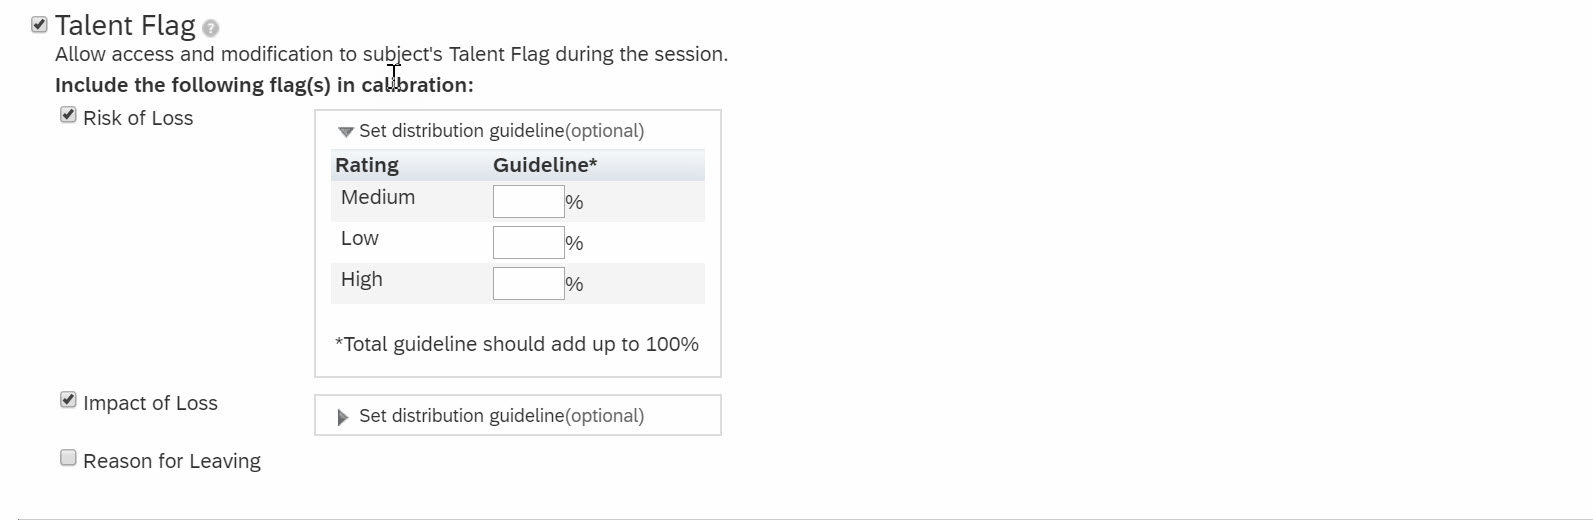The width and height of the screenshot is (1593, 520).
Task: Click the Impact of Loss label text
Action: click(150, 403)
